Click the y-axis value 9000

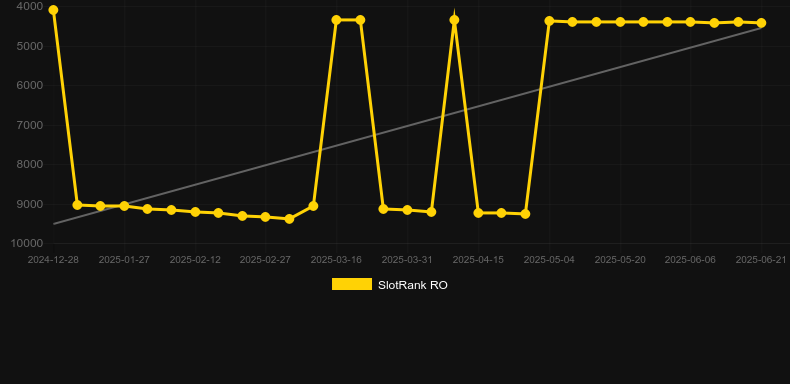30,204
